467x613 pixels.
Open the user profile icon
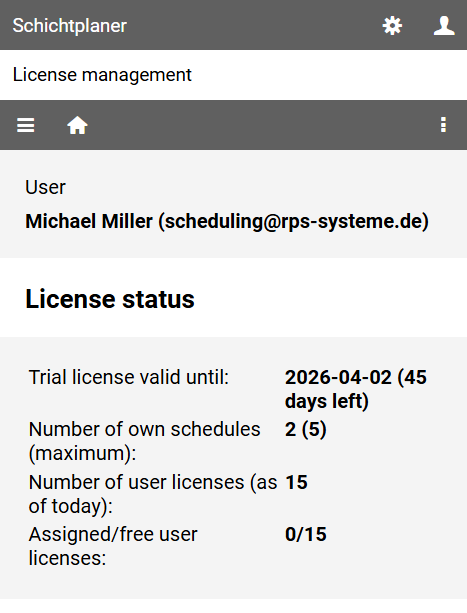pyautogui.click(x=444, y=26)
